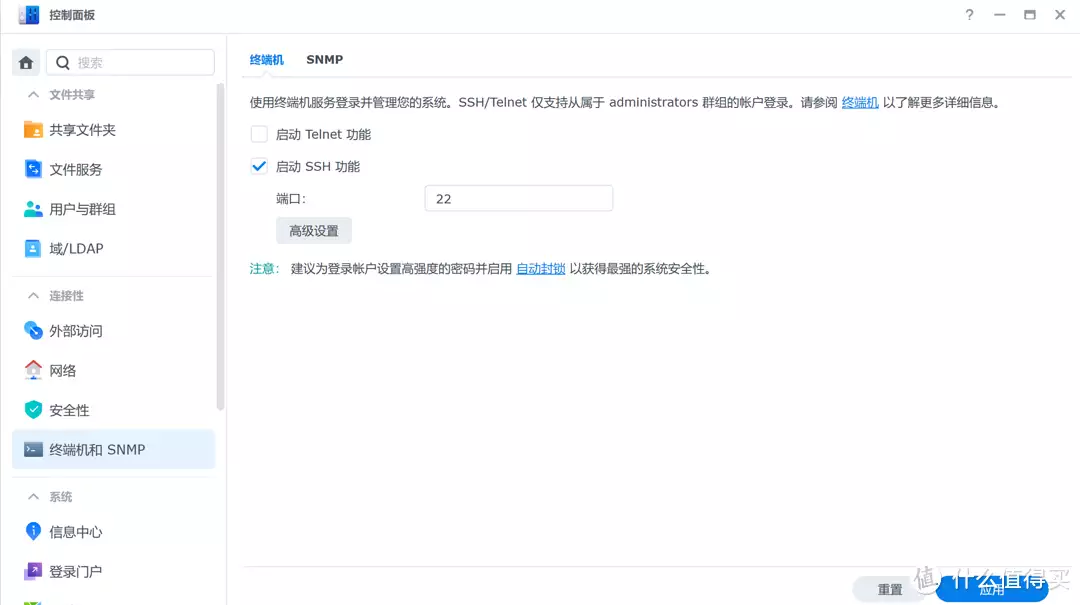This screenshot has width=1080, height=605.
Task: Open 共享文件夹 folder icon
Action: click(33, 130)
